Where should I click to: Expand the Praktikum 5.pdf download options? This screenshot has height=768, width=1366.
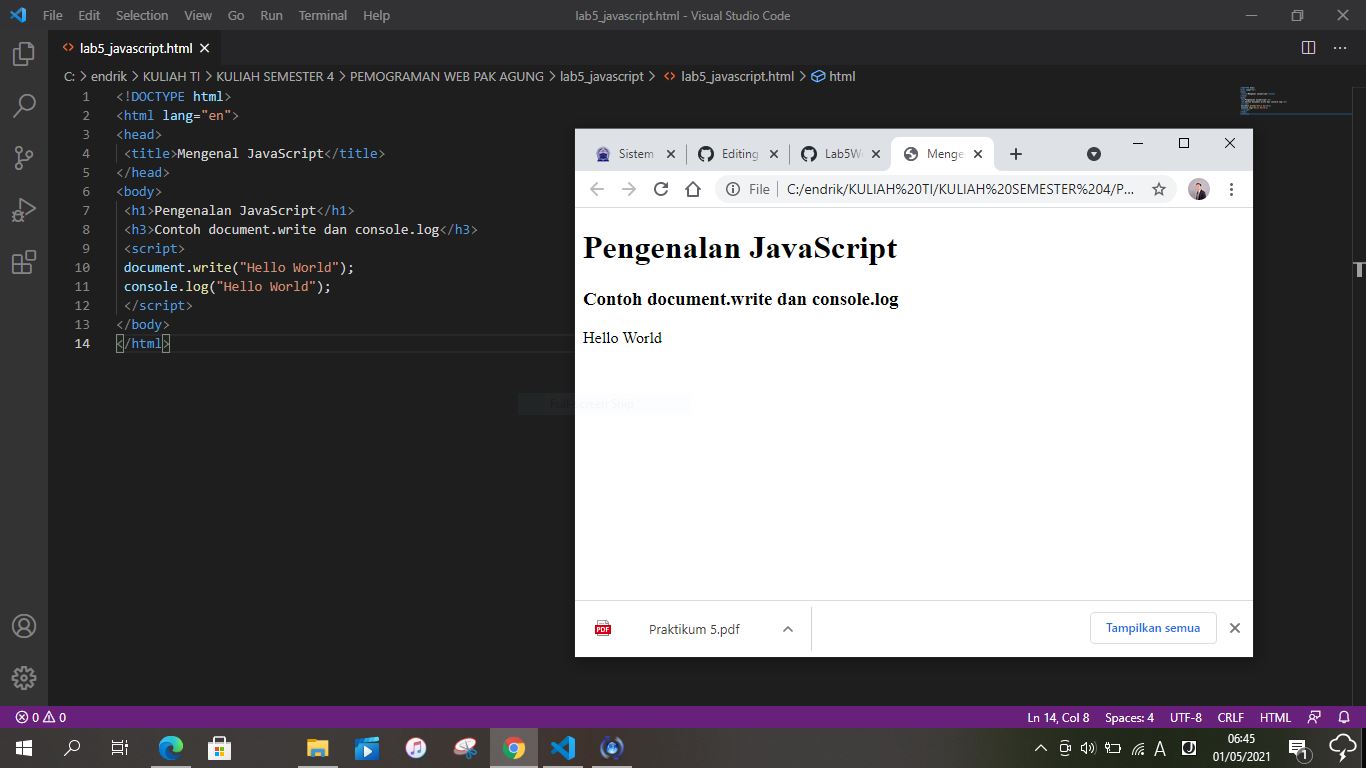coord(788,629)
